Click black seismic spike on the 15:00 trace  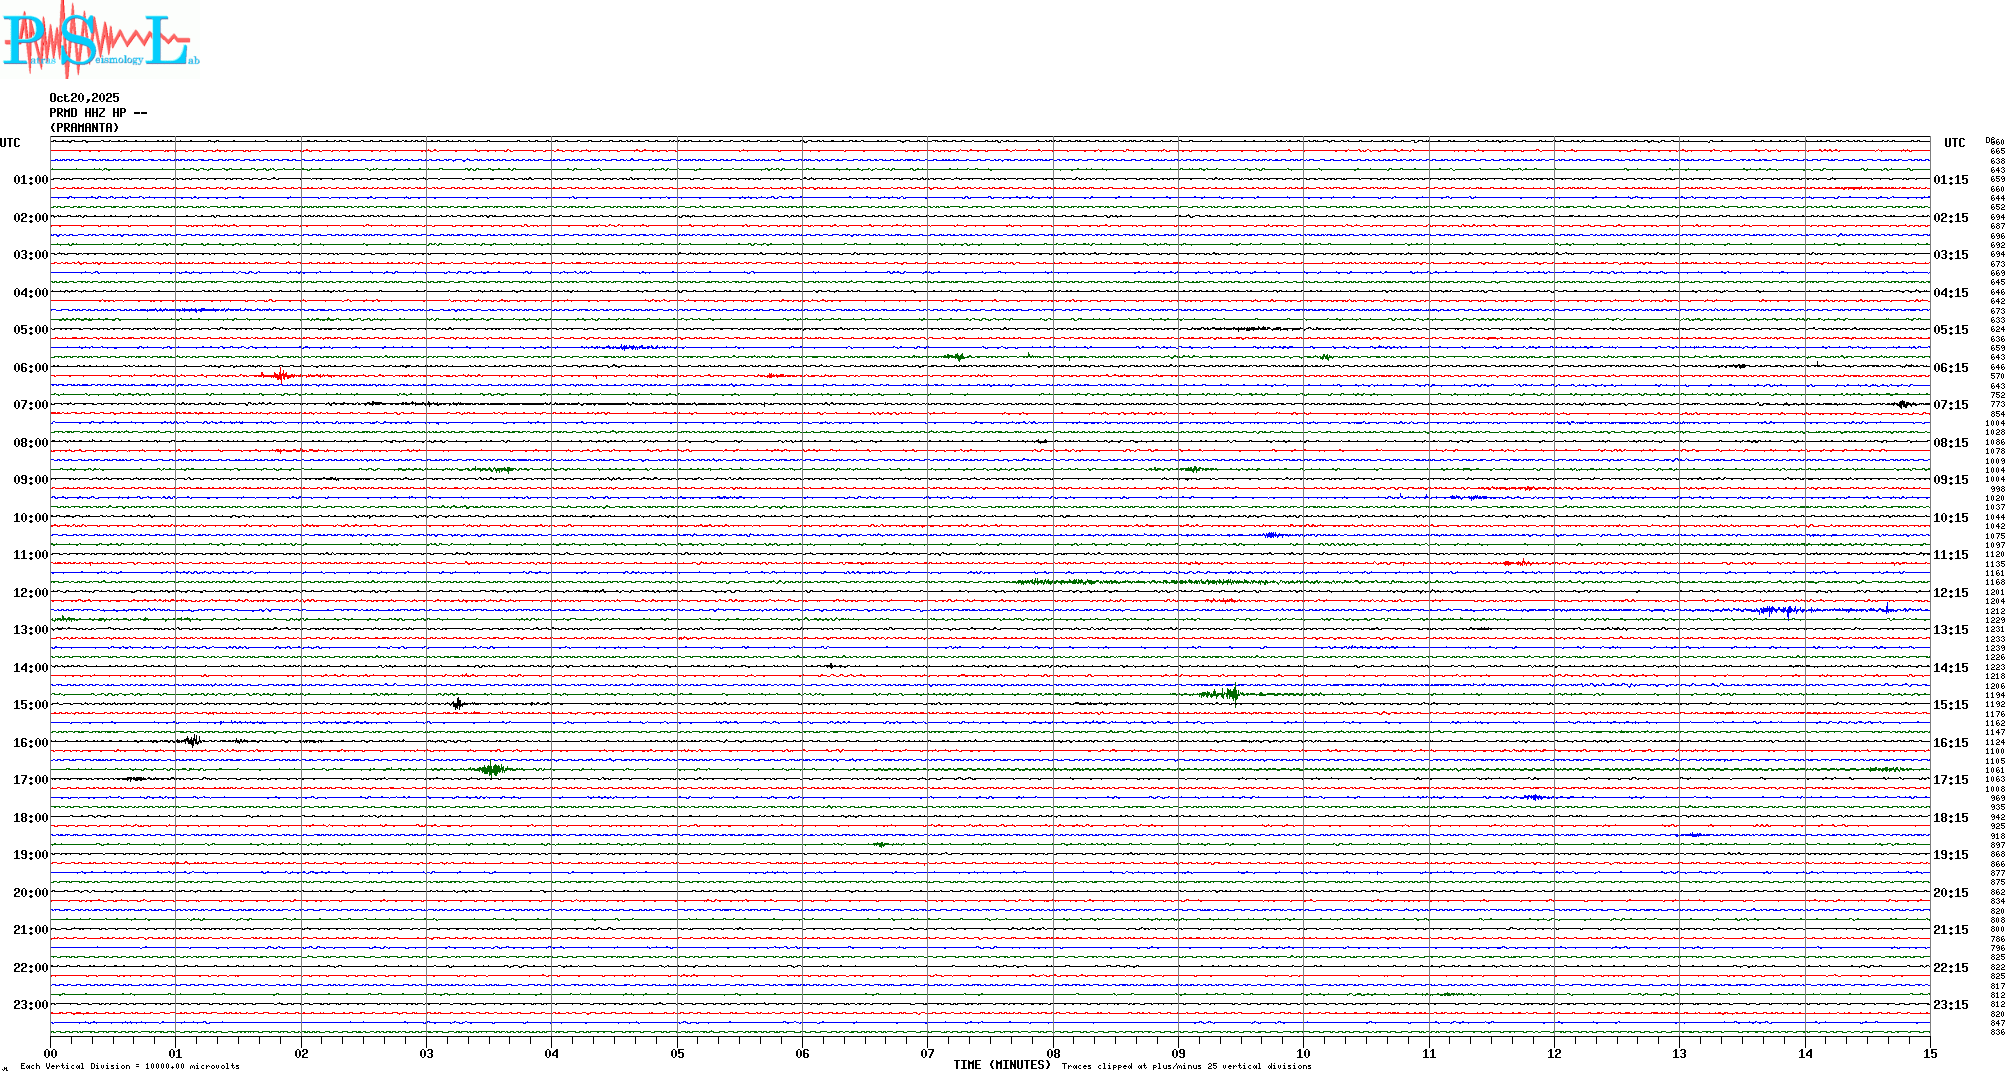click(458, 704)
